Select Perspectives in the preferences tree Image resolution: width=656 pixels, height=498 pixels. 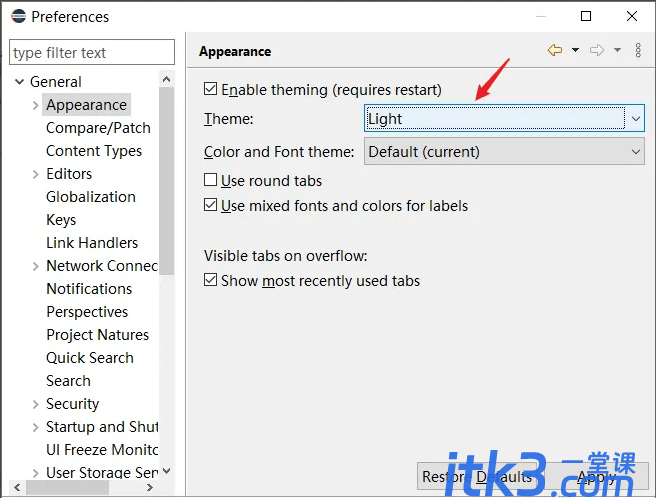pyautogui.click(x=87, y=312)
